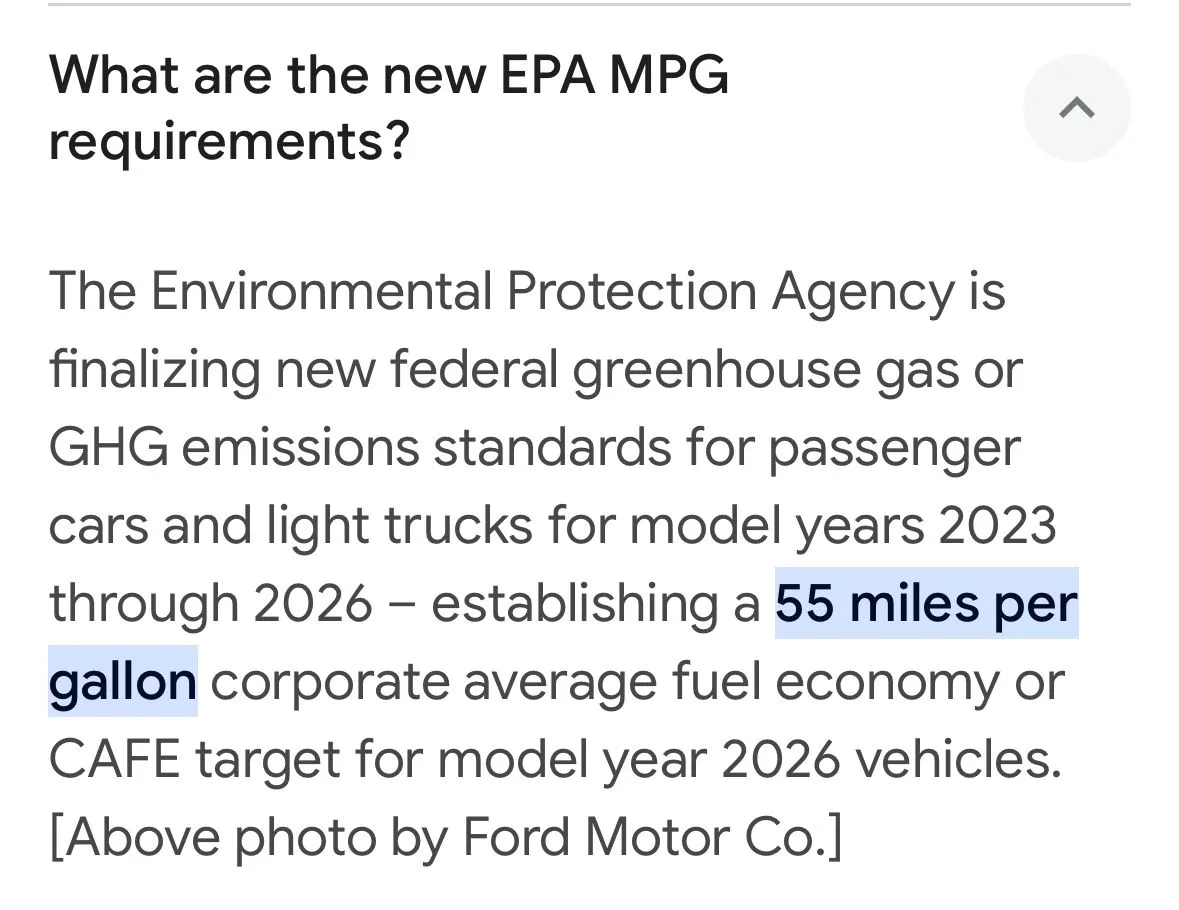The image size is (1179, 910).
Task: Click 'model years 2023' text
Action: [843, 525]
